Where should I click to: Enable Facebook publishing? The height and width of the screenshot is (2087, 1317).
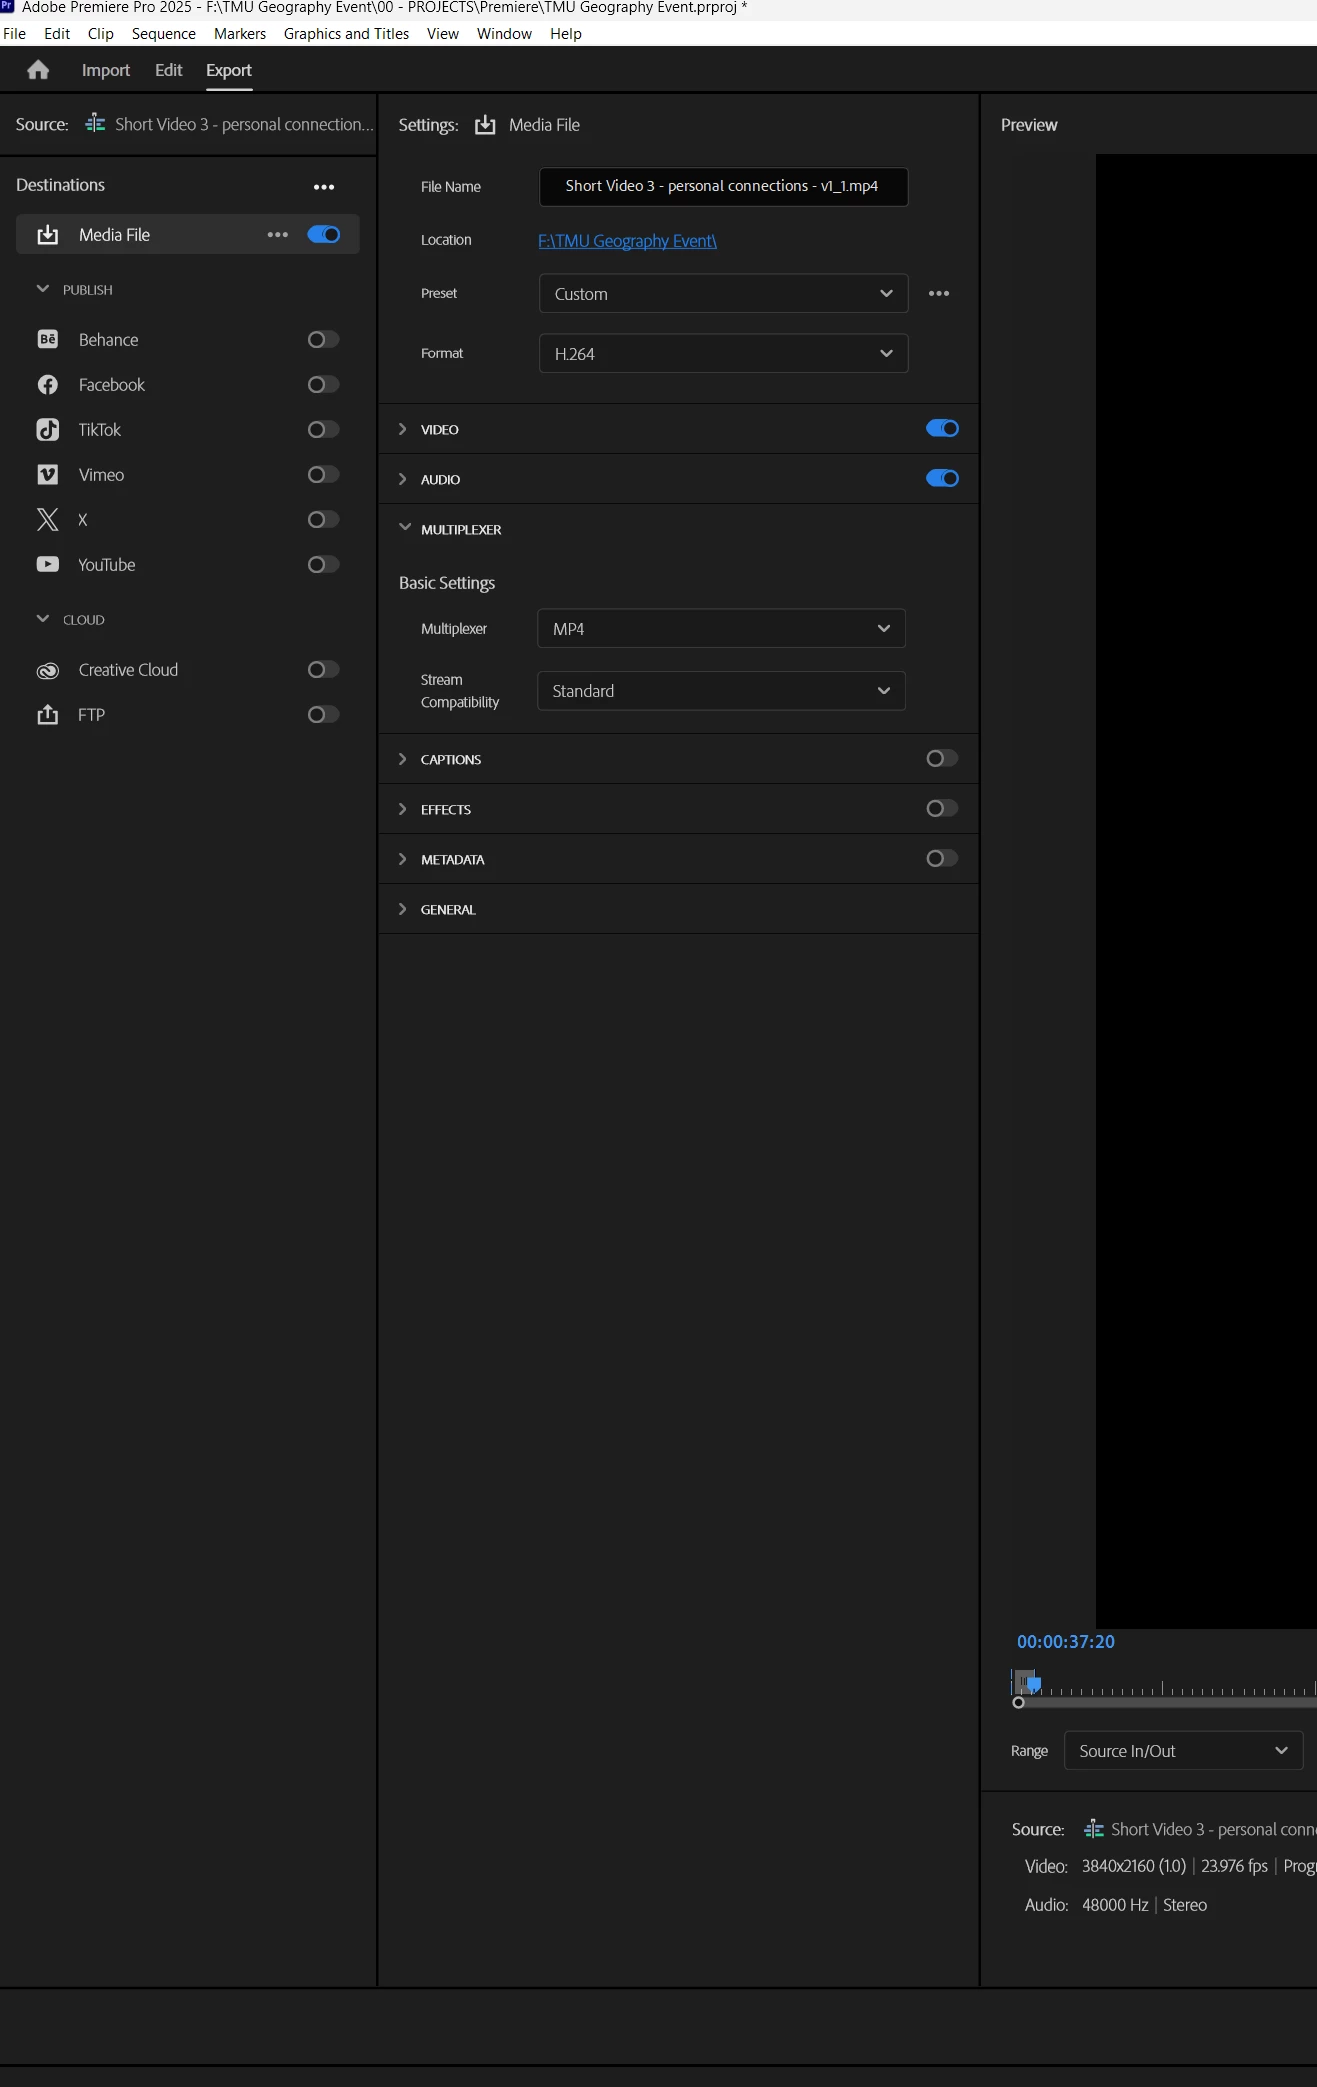point(323,384)
